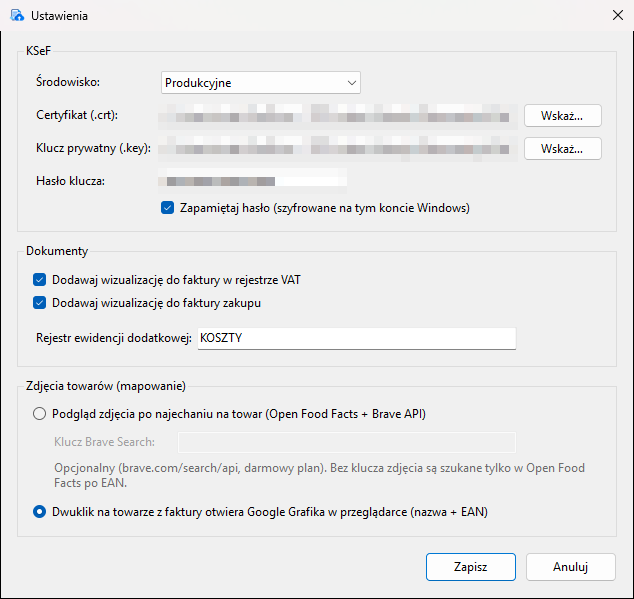Open the Środowisko dropdown

coord(261,83)
